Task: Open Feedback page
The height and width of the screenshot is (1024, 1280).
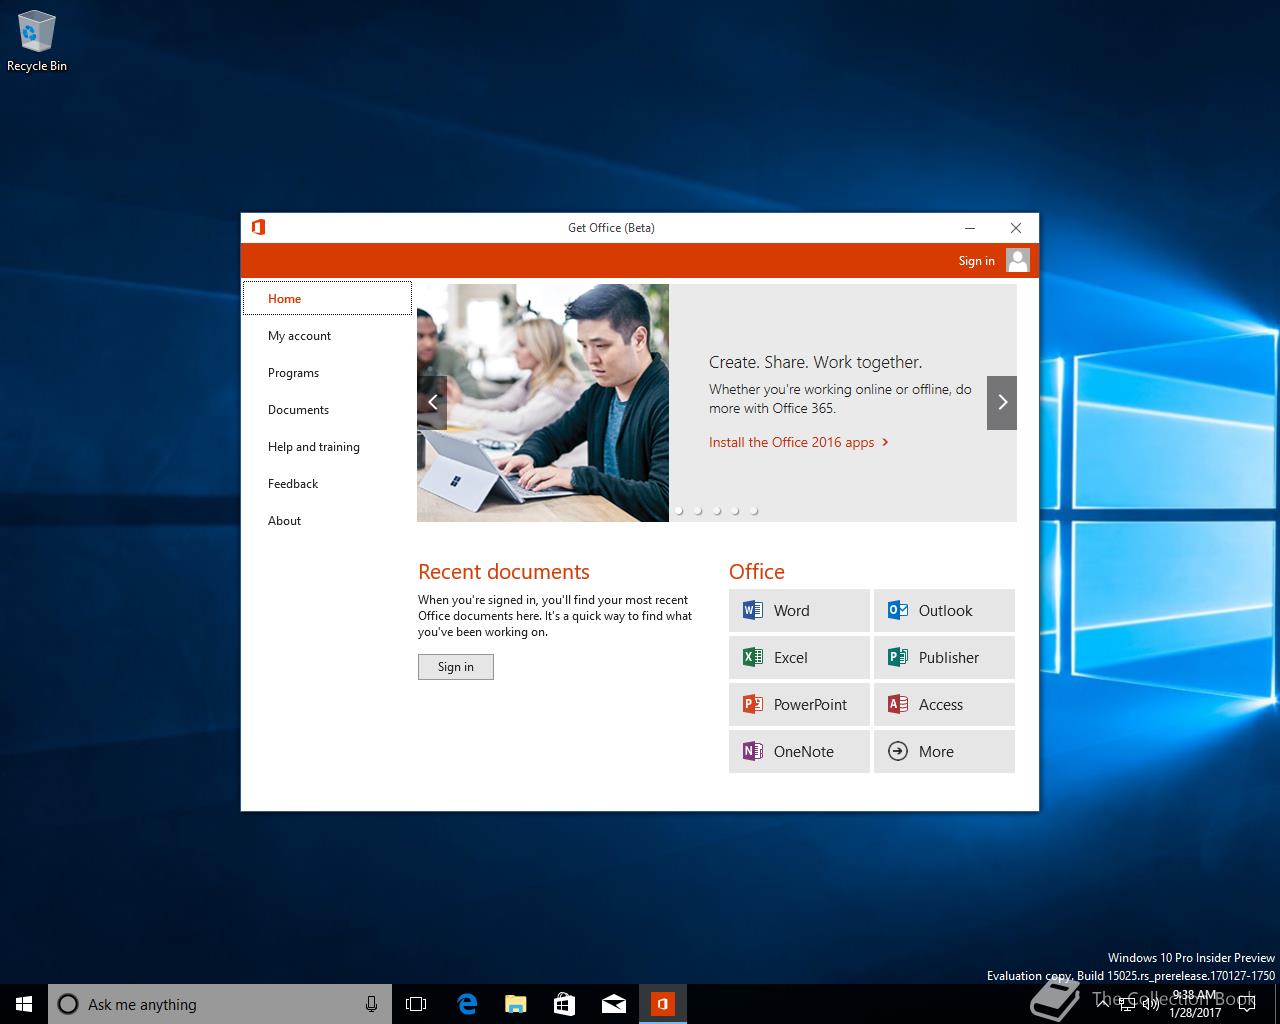Action: click(x=327, y=483)
